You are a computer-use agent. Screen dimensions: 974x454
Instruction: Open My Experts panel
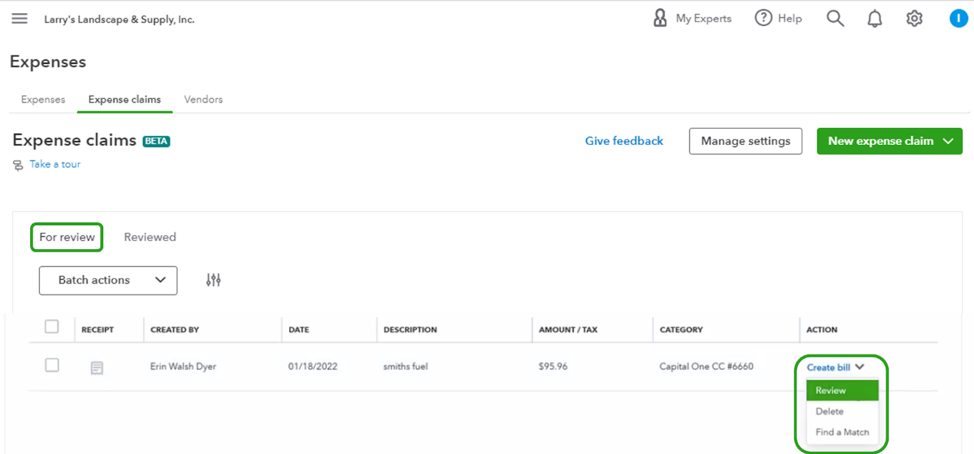[692, 19]
